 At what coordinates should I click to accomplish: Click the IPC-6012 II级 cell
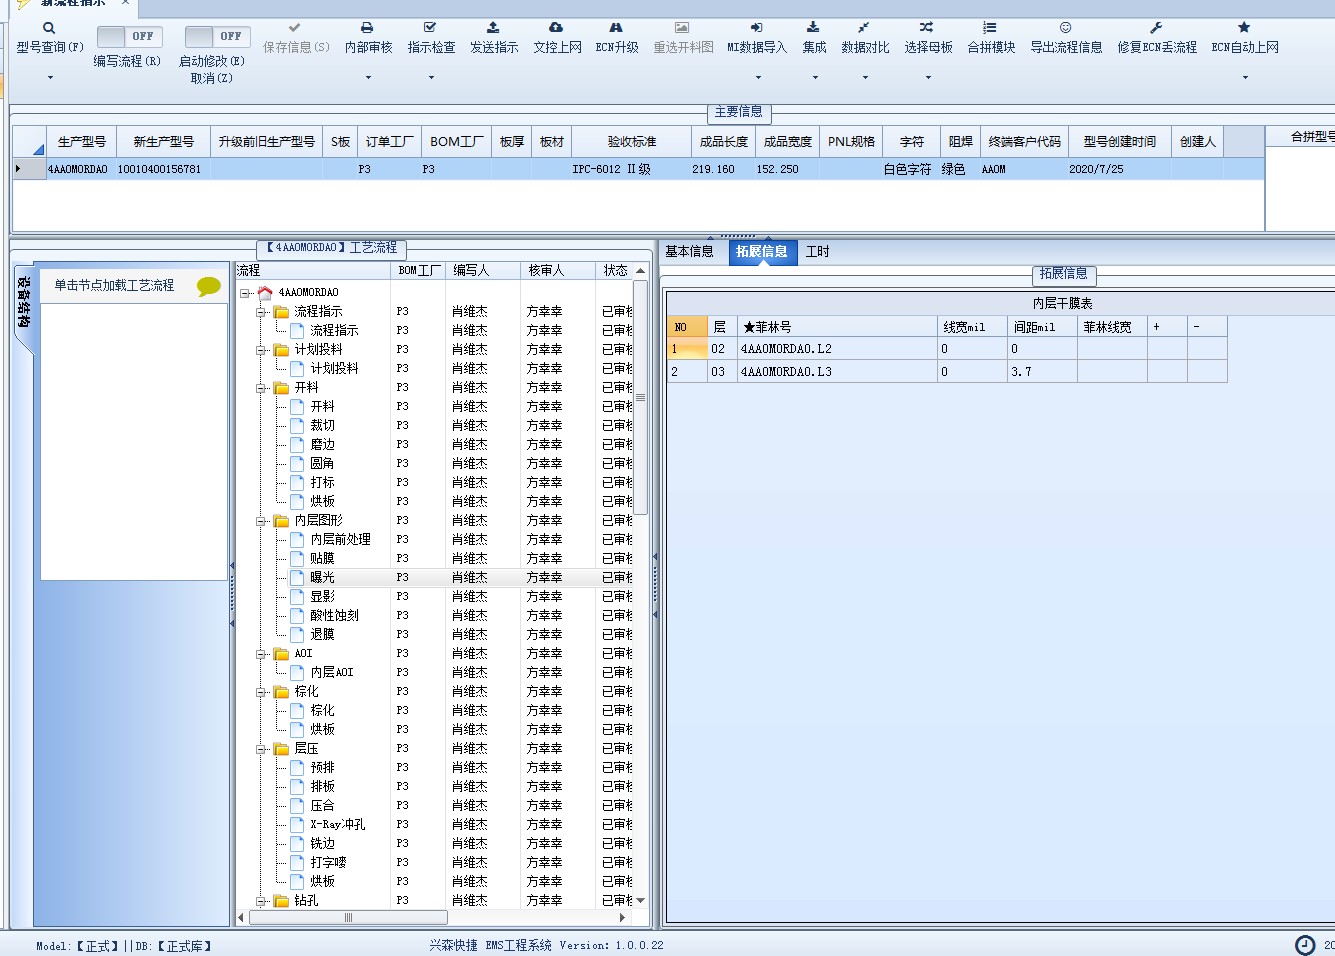pos(631,170)
